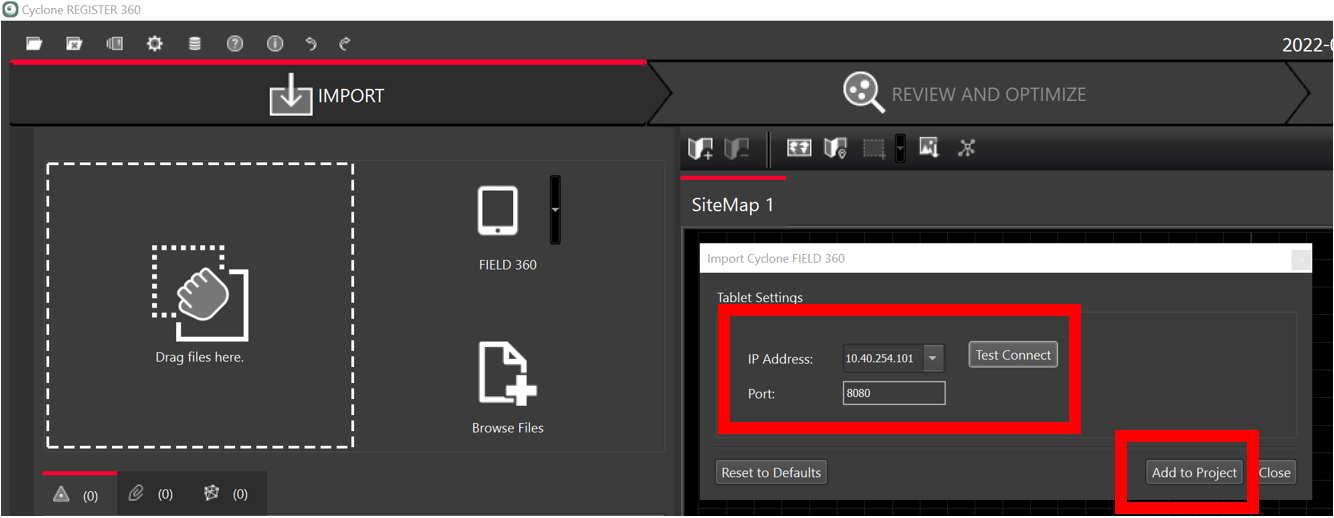The image size is (1334, 518).
Task: Click the database storage icon
Action: [195, 44]
